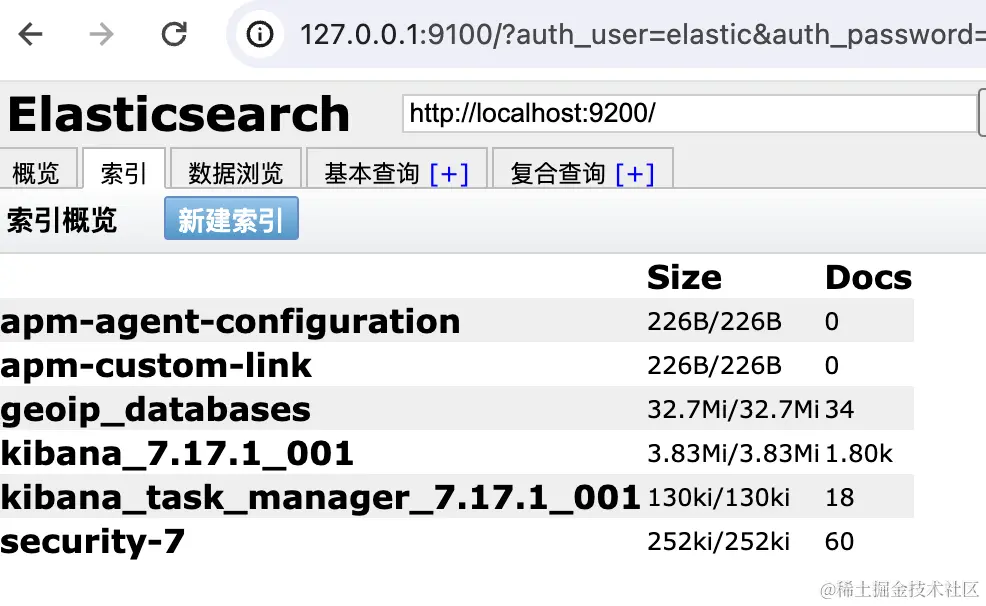986x606 pixels.
Task: Click the Docs column header
Action: (868, 278)
